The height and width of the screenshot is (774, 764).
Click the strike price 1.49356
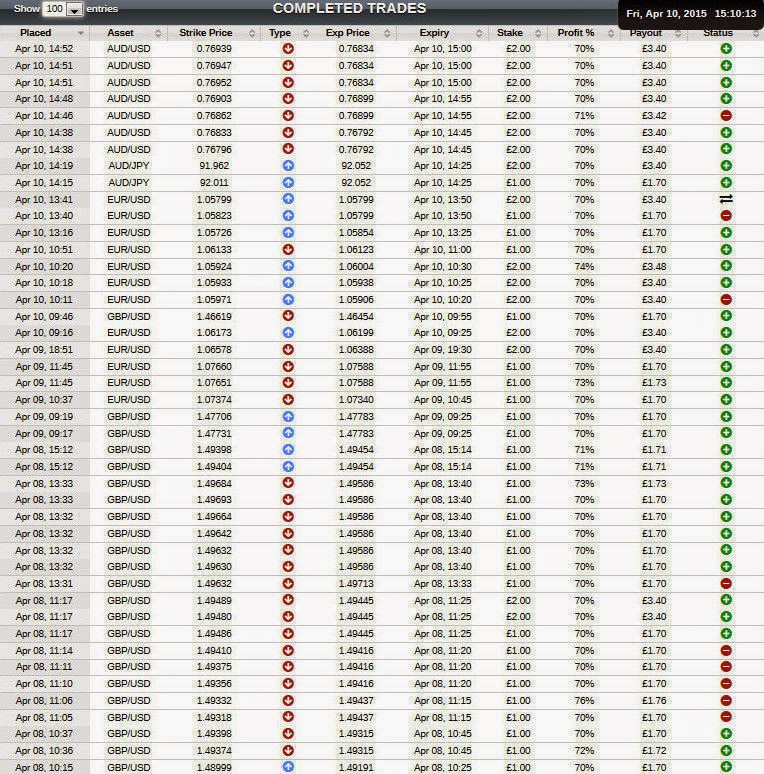point(214,684)
